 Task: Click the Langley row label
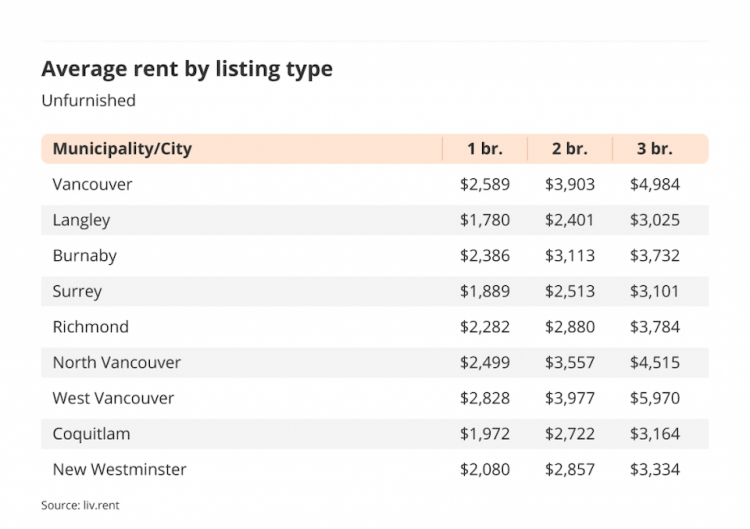click(x=81, y=220)
